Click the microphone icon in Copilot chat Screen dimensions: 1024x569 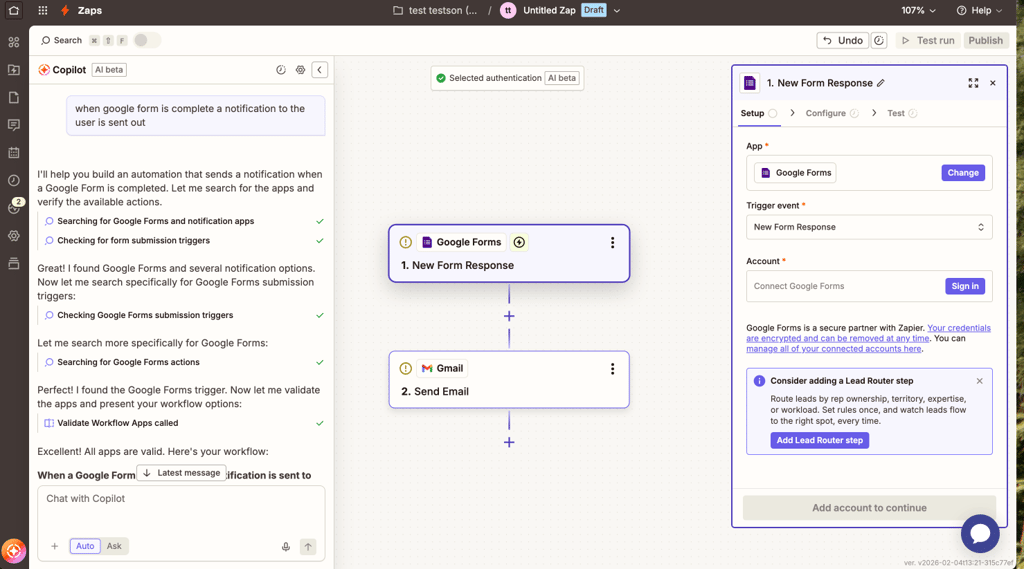click(286, 547)
